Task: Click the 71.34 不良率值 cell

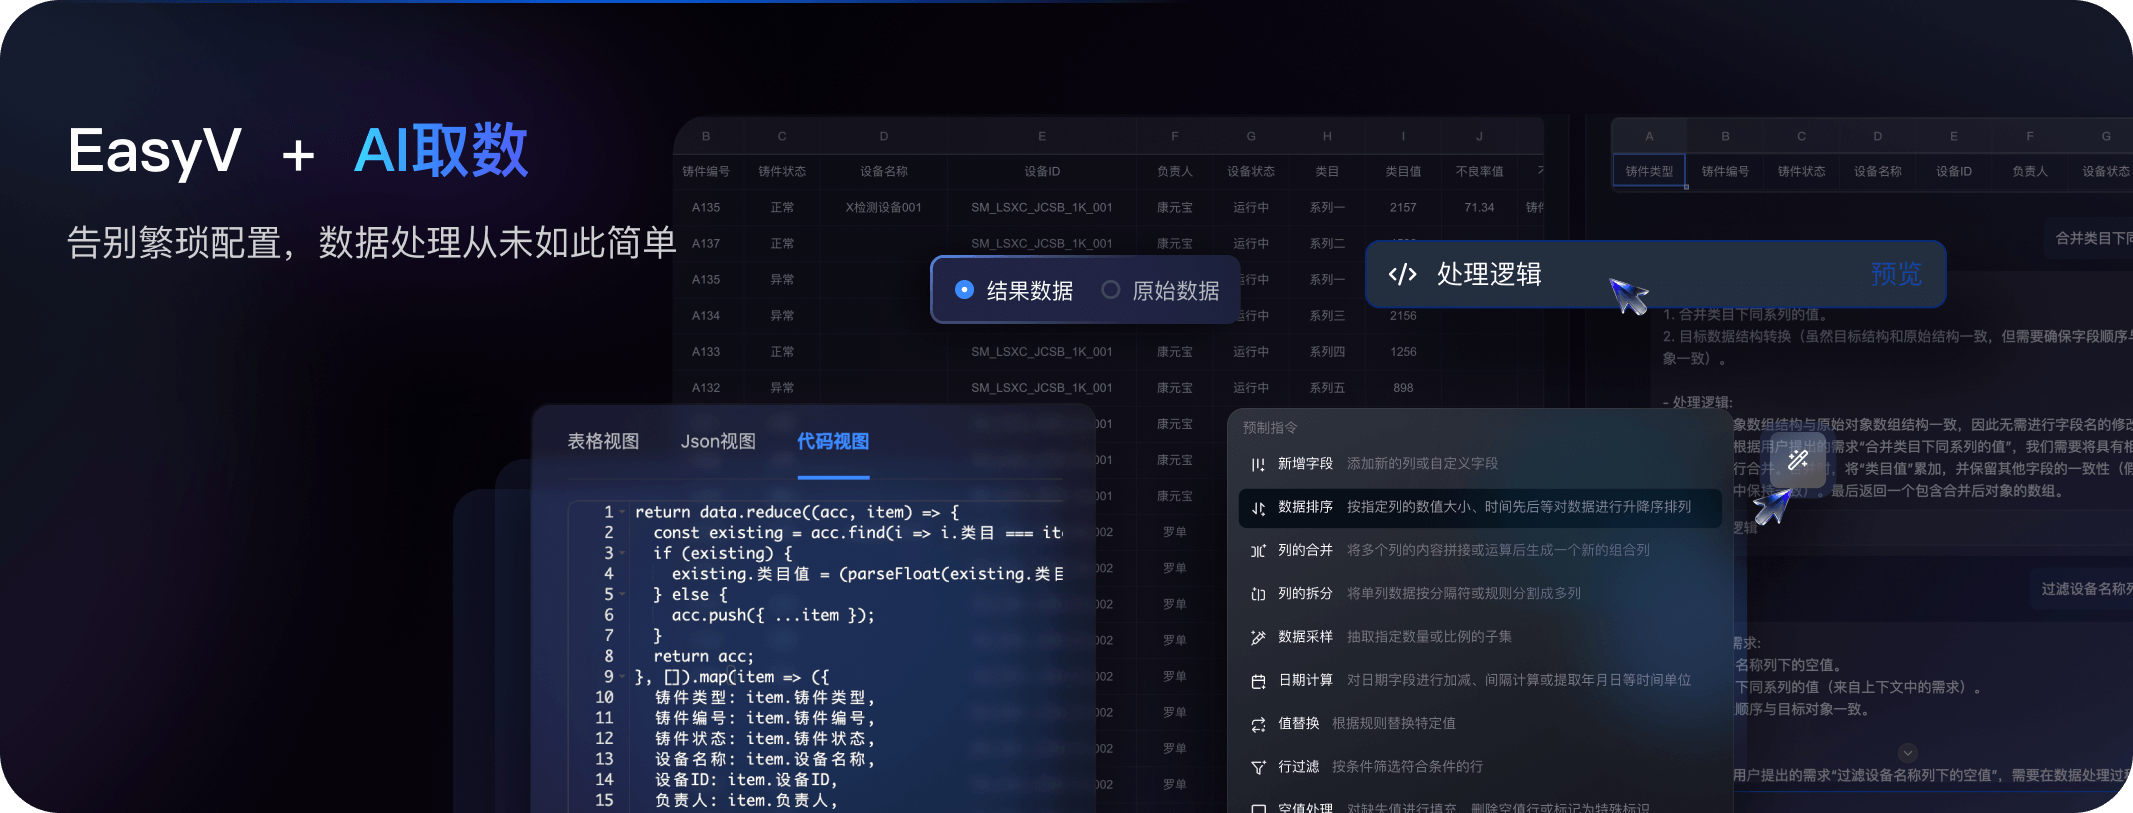Action: coord(1479,207)
